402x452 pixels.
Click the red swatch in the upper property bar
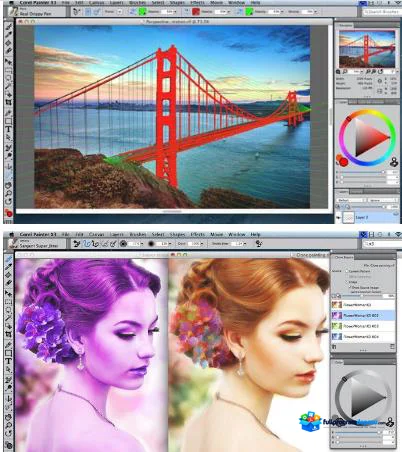point(196,12)
